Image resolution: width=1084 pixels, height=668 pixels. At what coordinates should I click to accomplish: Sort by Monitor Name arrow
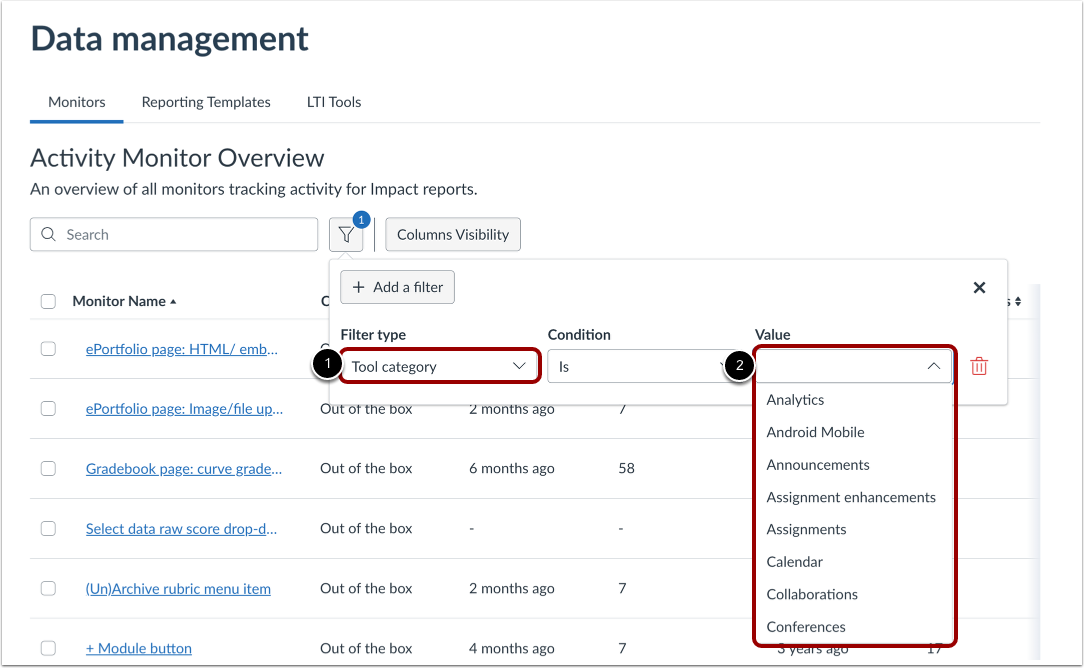174,301
